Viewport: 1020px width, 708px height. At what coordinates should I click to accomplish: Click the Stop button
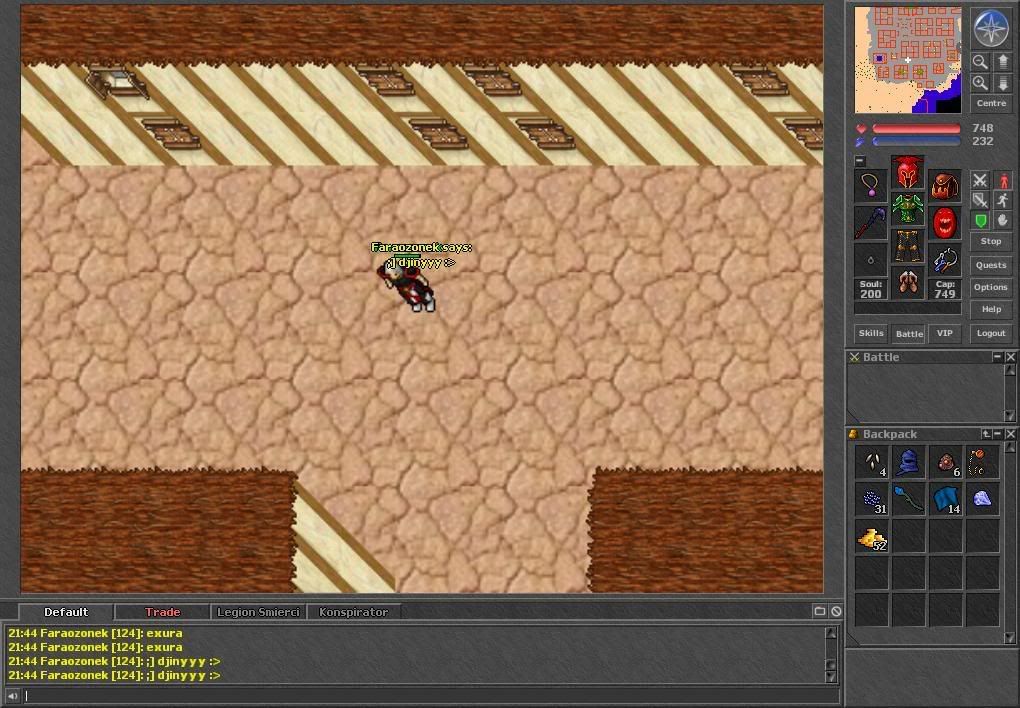(991, 241)
